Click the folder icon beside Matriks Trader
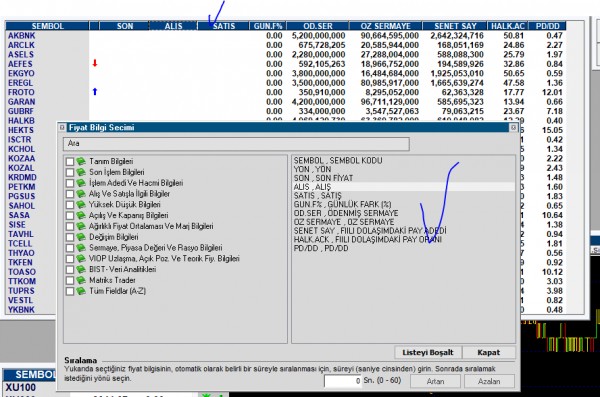 pos(81,280)
